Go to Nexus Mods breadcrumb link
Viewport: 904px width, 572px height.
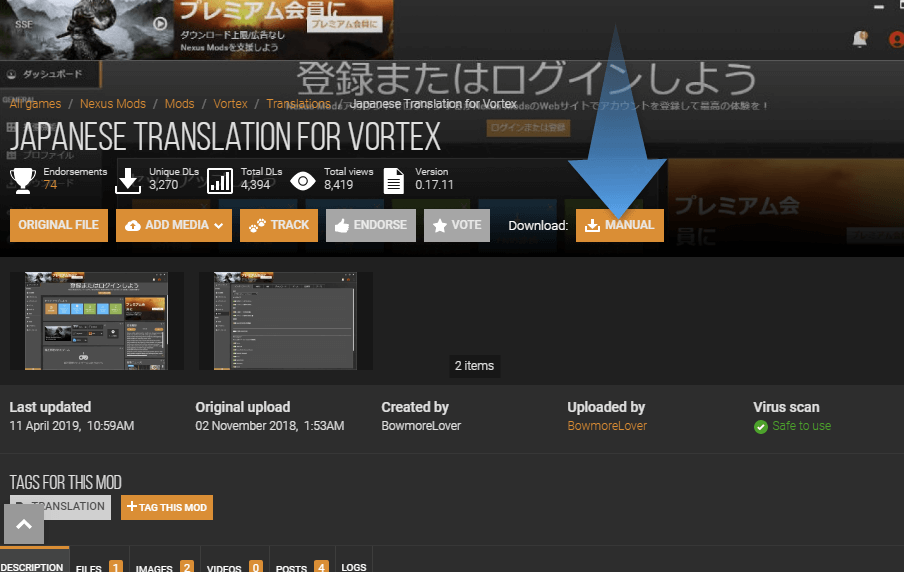point(113,104)
